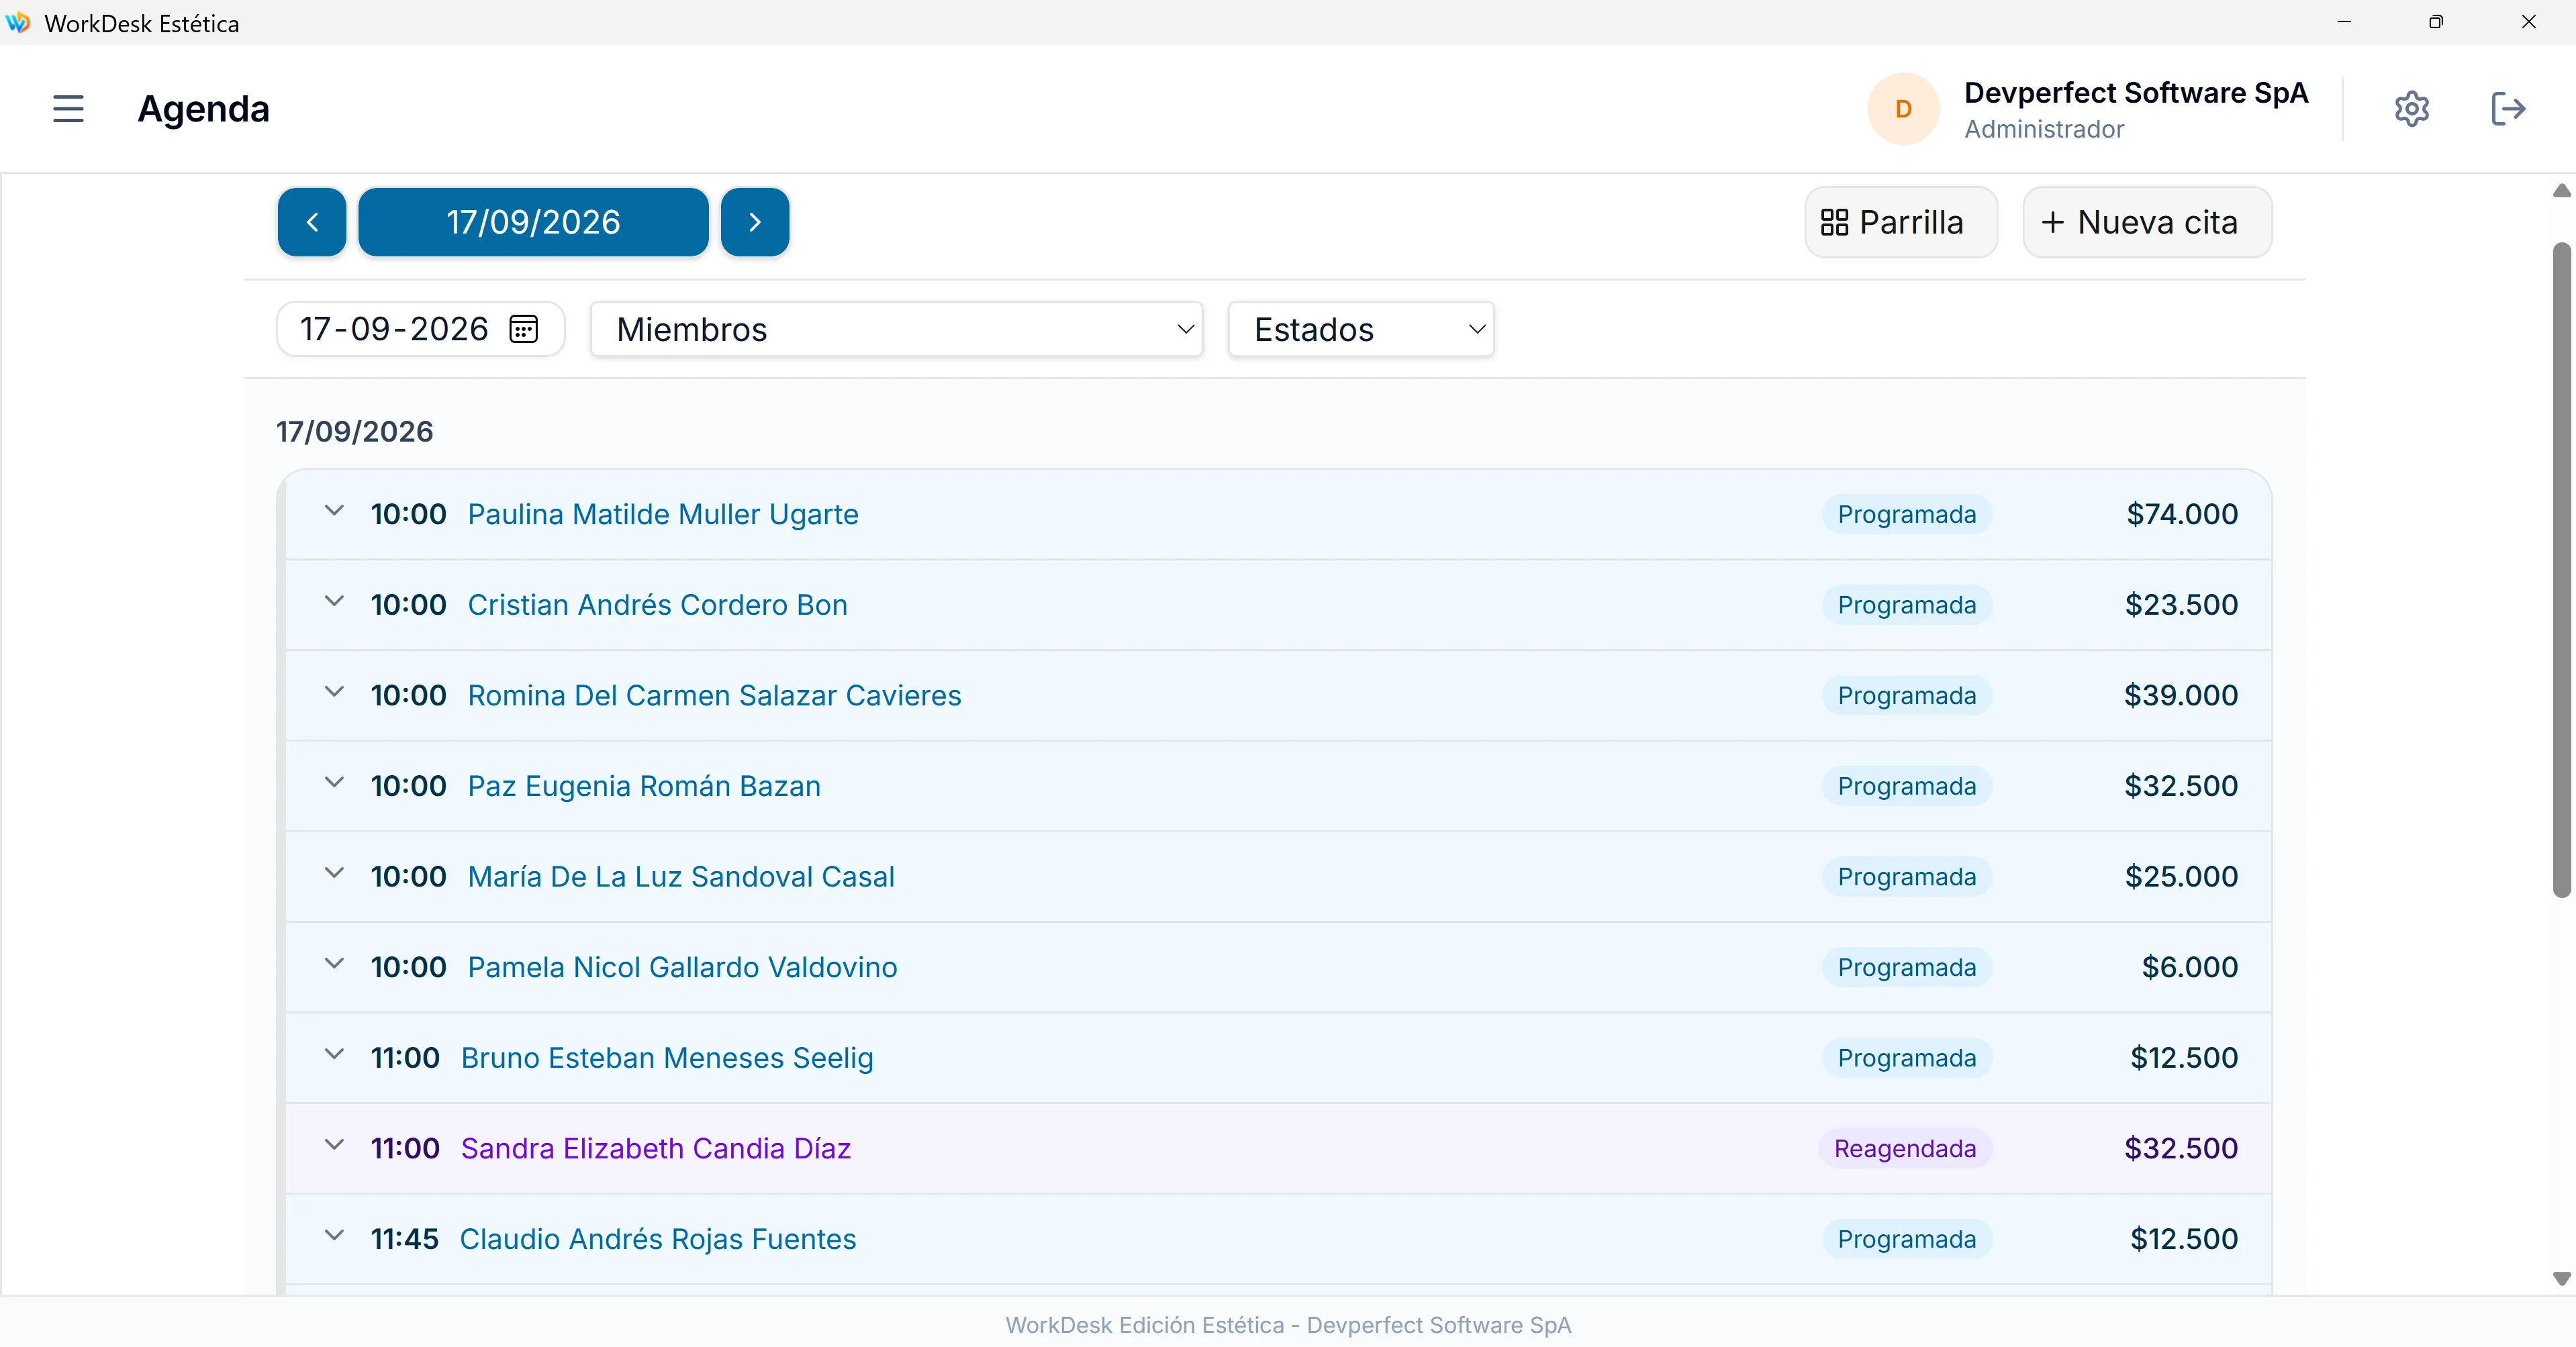Viewport: 2576px width, 1347px height.
Task: Expand Bruno Esteban Meneses Seelig row
Action: 334,1054
